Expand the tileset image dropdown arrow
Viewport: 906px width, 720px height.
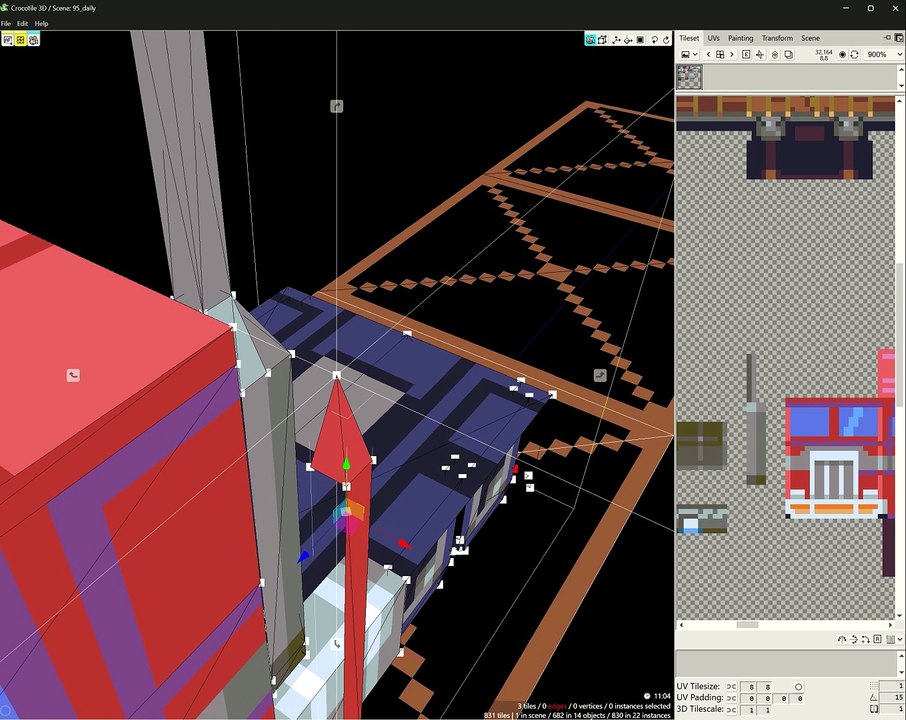point(695,54)
